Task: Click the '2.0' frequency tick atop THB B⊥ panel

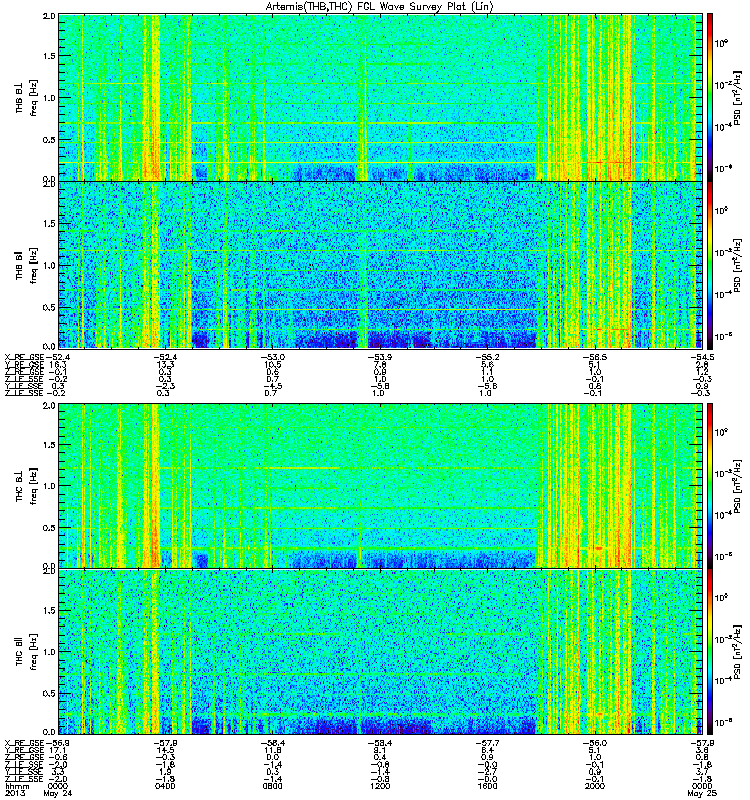Action: coord(49,16)
